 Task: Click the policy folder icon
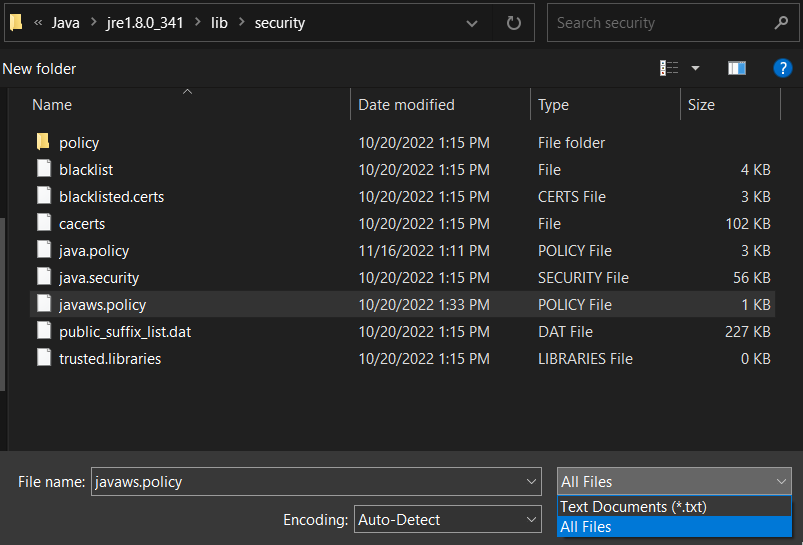click(x=44, y=142)
